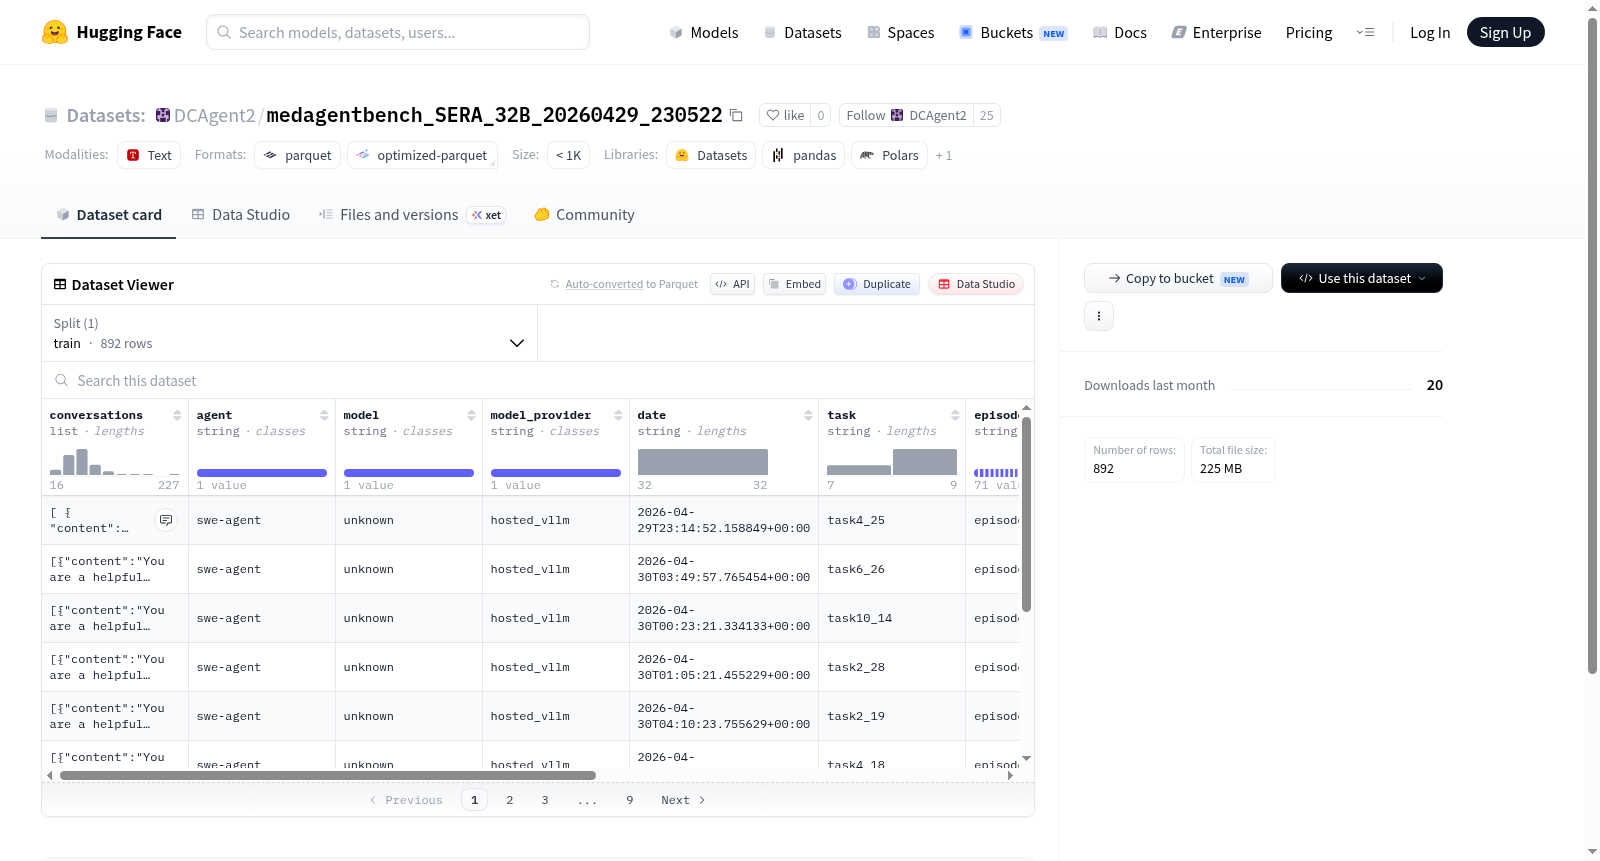Open the Buckets nav item
The width and height of the screenshot is (1600, 861).
(x=1013, y=32)
